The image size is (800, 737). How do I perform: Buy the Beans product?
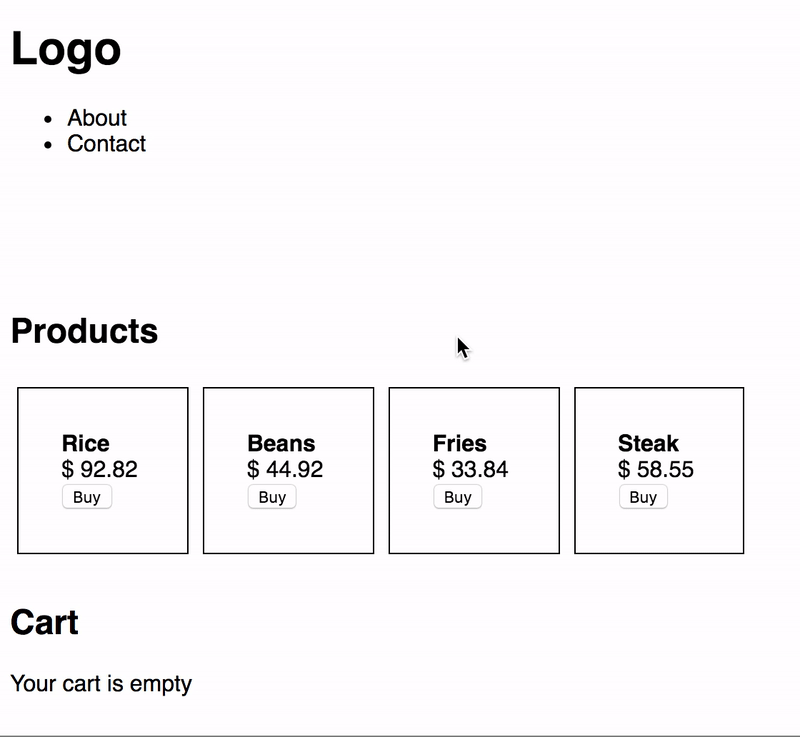coord(272,497)
